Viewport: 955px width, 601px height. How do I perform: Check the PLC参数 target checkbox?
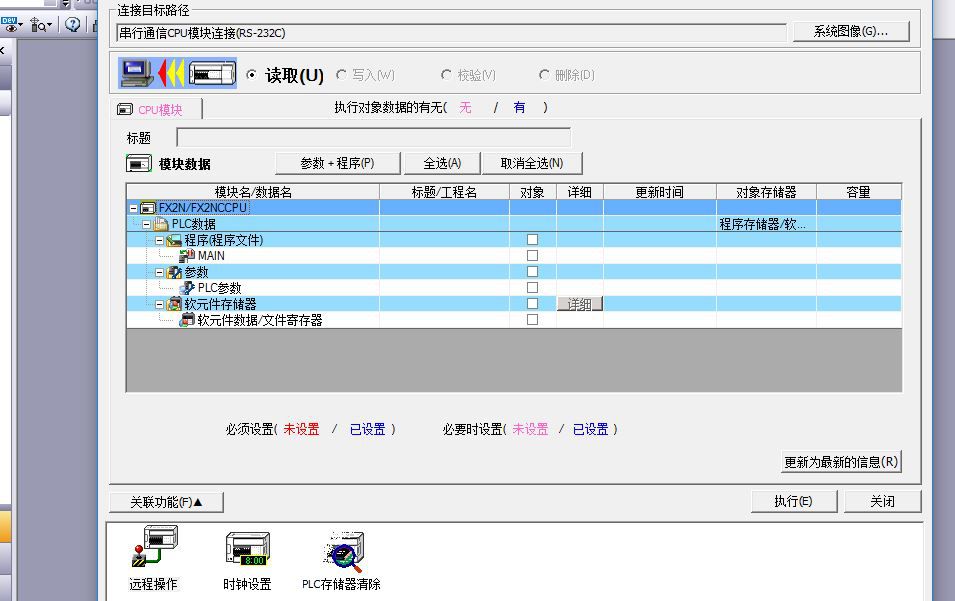coord(532,287)
